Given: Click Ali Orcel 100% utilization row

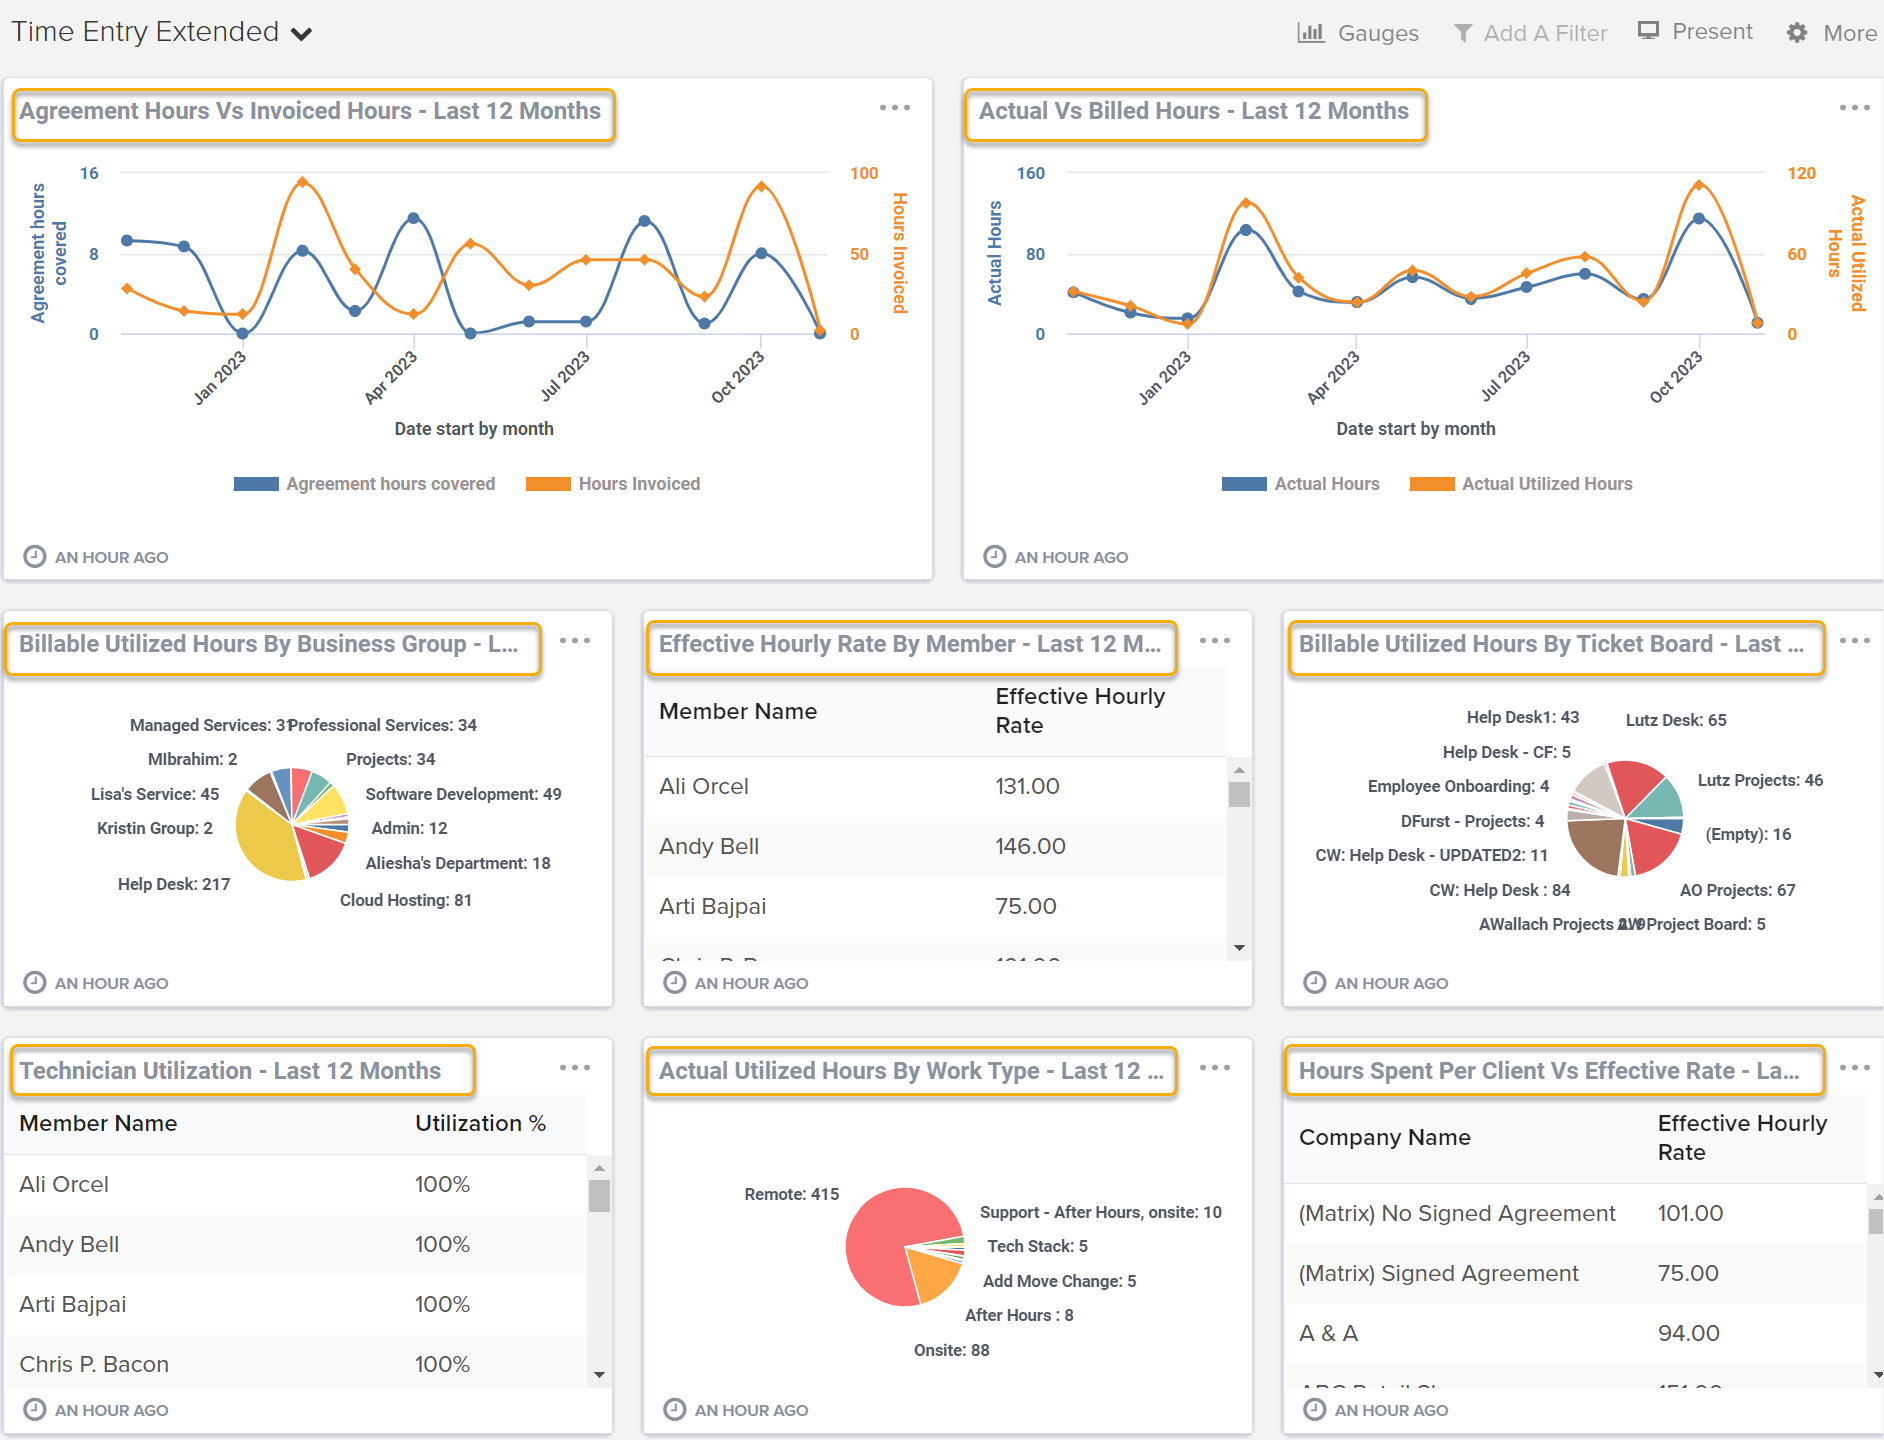Looking at the screenshot, I should pos(296,1184).
